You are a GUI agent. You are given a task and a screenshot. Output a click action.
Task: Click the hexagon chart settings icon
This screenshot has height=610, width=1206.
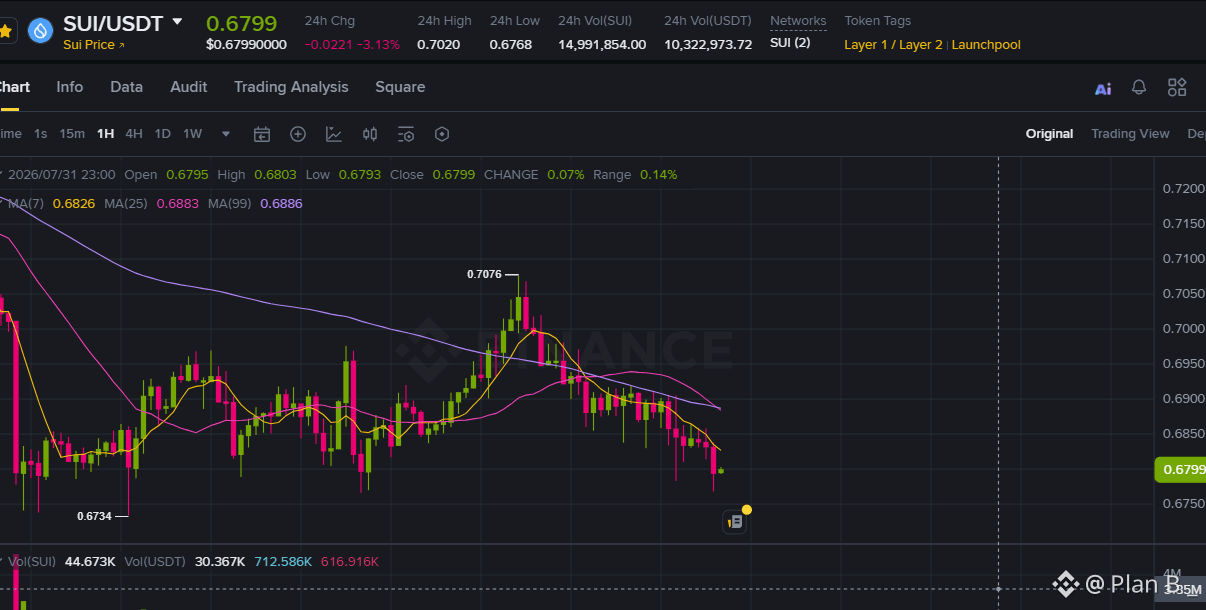coord(442,134)
